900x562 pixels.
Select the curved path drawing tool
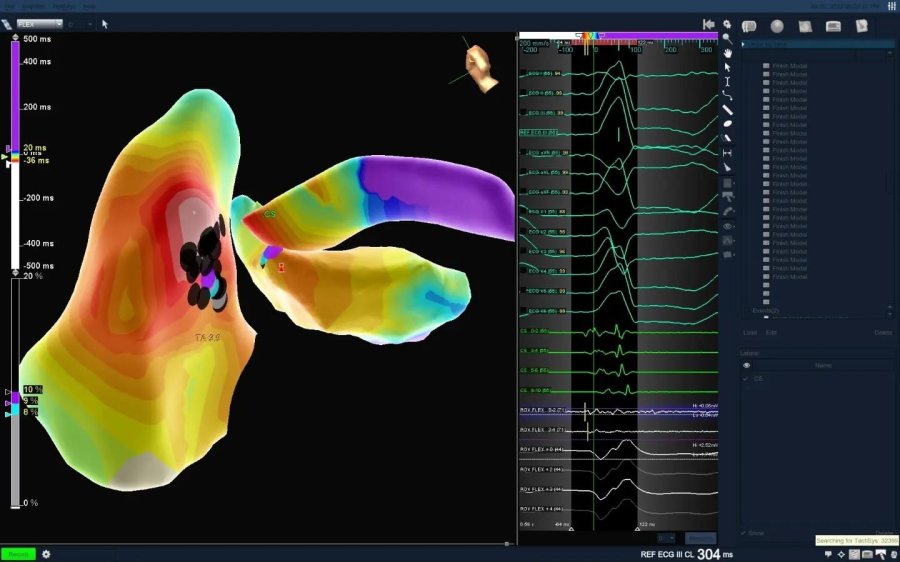[x=727, y=95]
